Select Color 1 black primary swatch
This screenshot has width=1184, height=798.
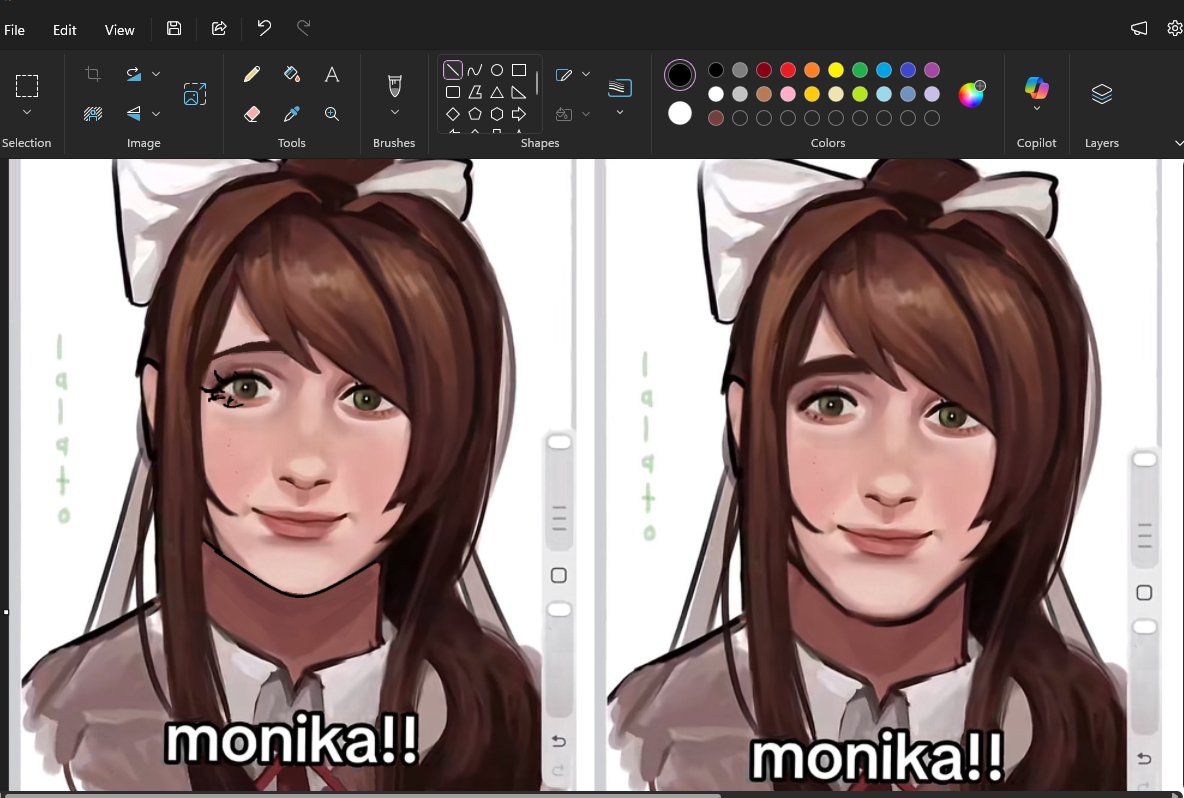click(680, 75)
